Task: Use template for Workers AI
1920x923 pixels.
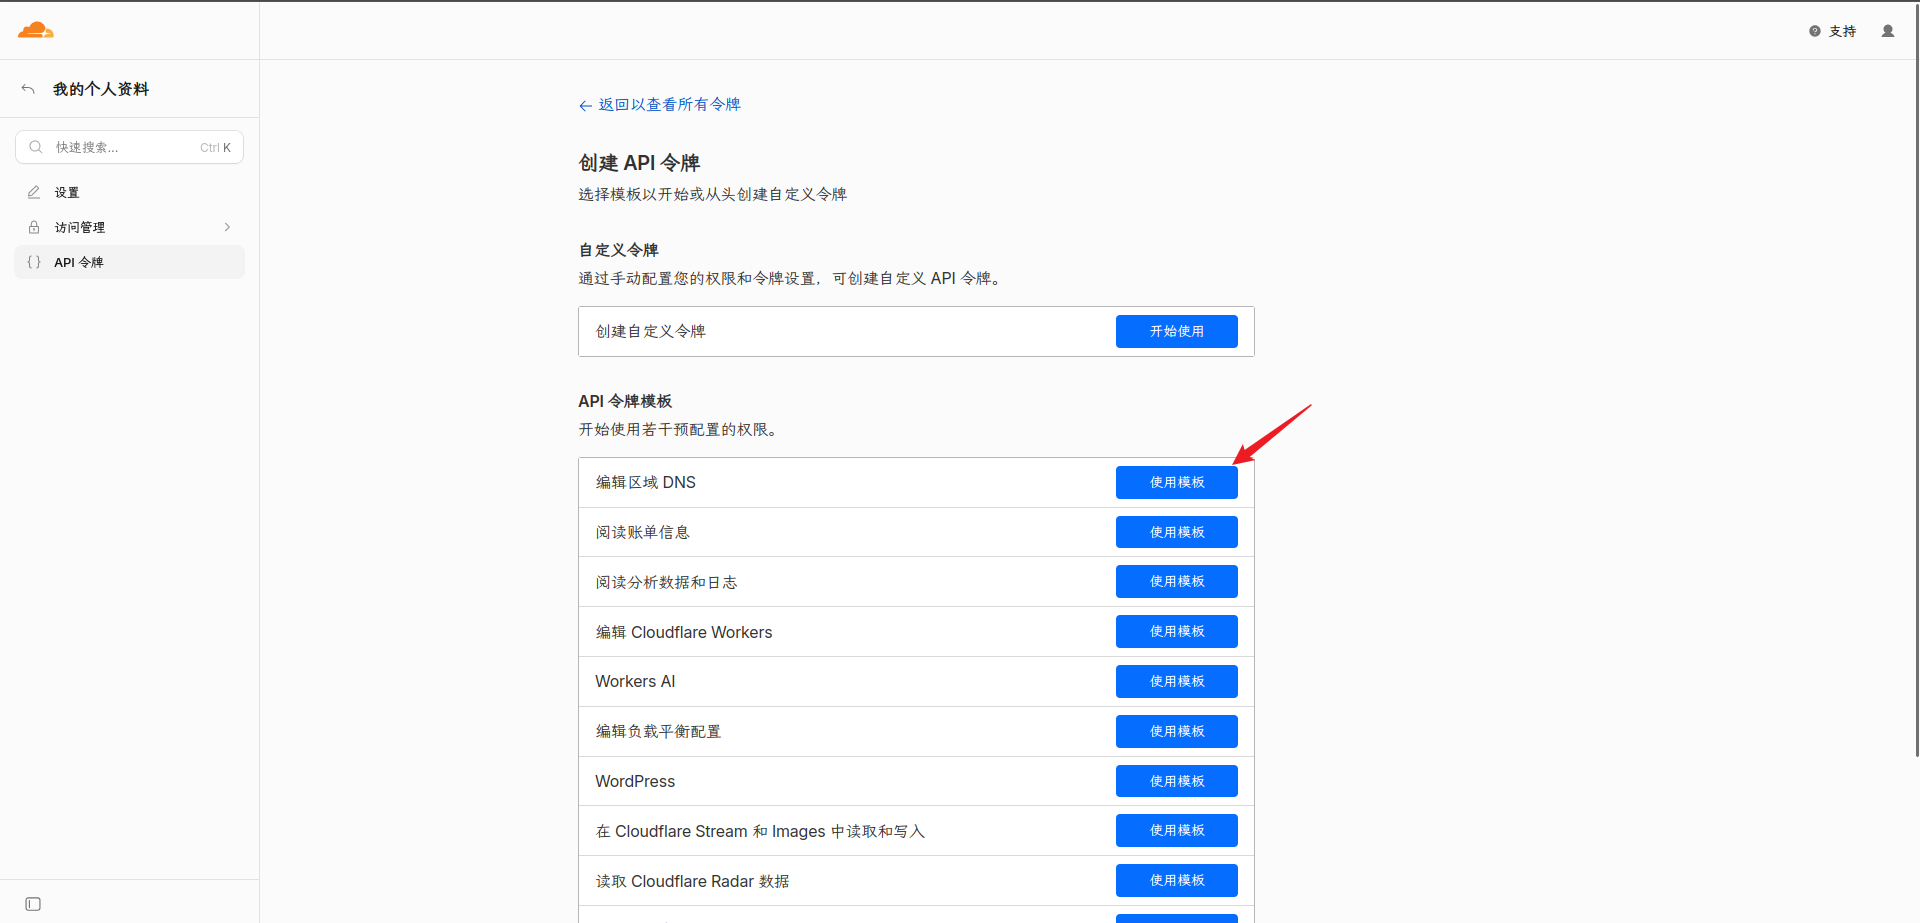Action: tap(1176, 681)
